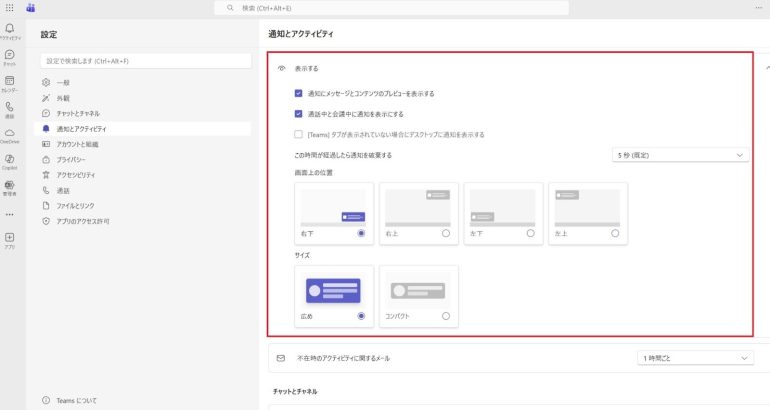770x410 pixels.
Task: Launch Copilot from the left rail
Action: (9, 160)
